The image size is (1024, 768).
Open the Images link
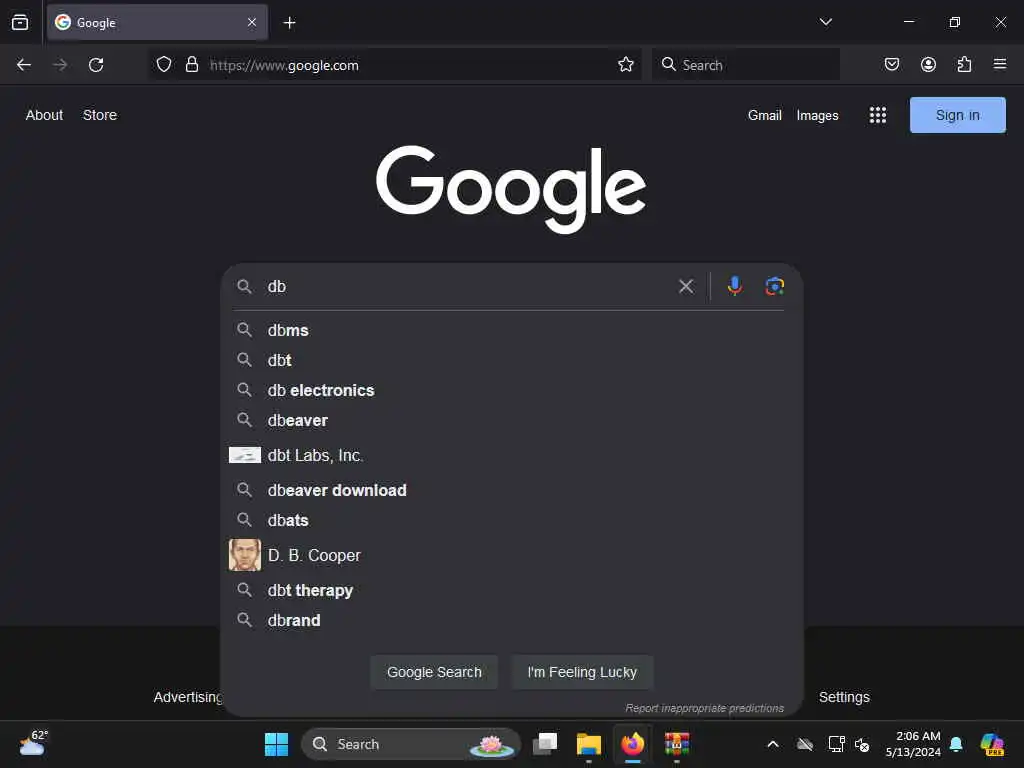[x=817, y=116]
